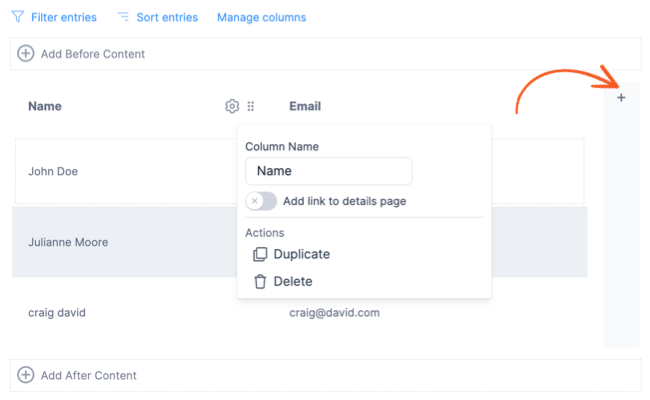
Task: Select the John Doe entry
Action: pos(53,172)
